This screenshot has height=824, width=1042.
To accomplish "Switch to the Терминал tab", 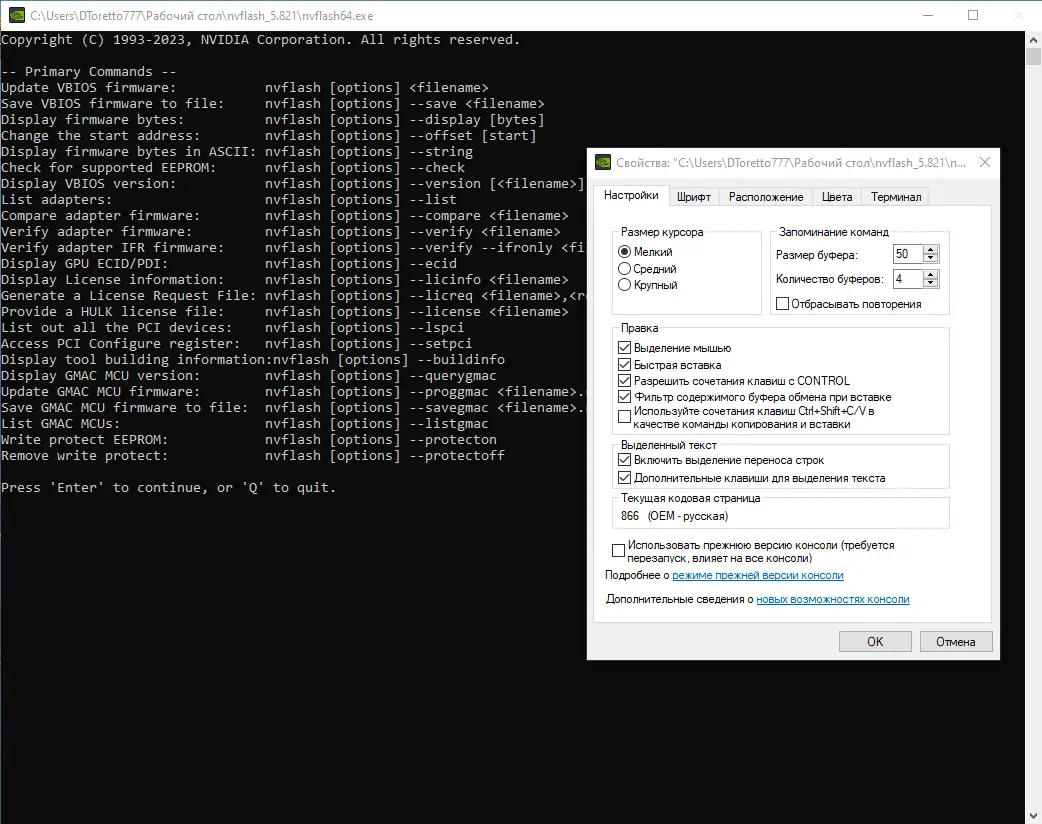I will click(896, 197).
